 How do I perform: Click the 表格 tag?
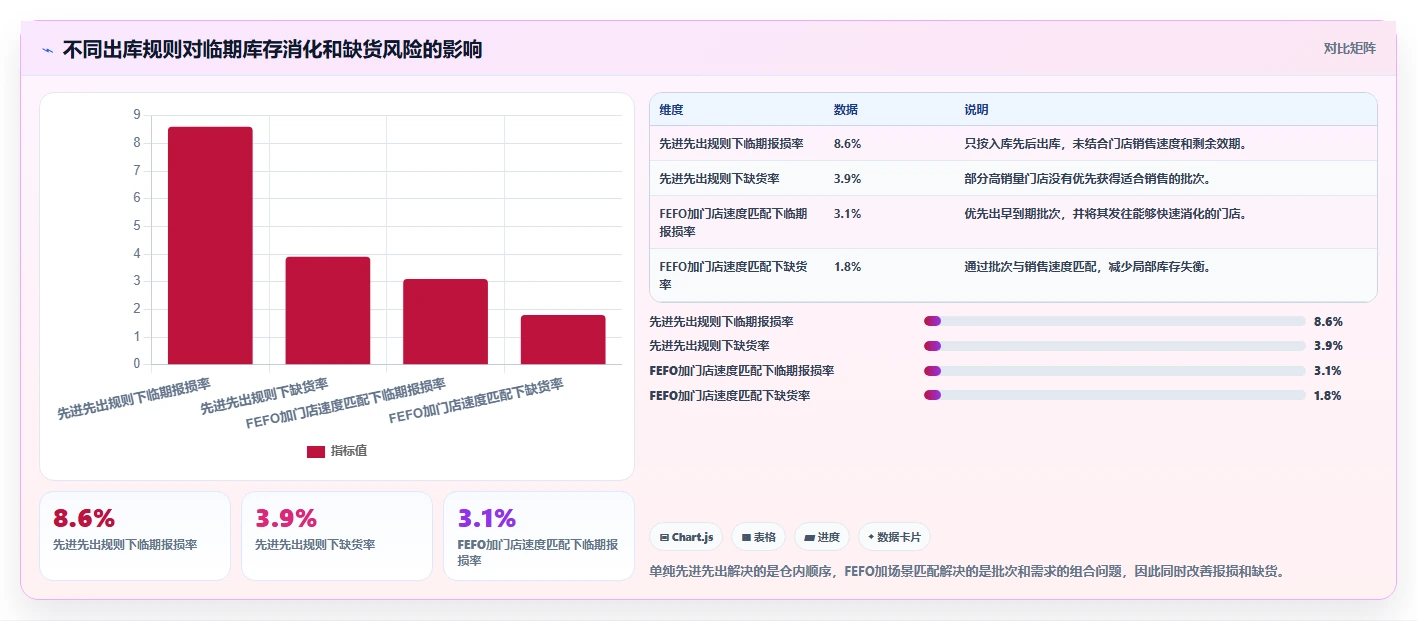(759, 537)
